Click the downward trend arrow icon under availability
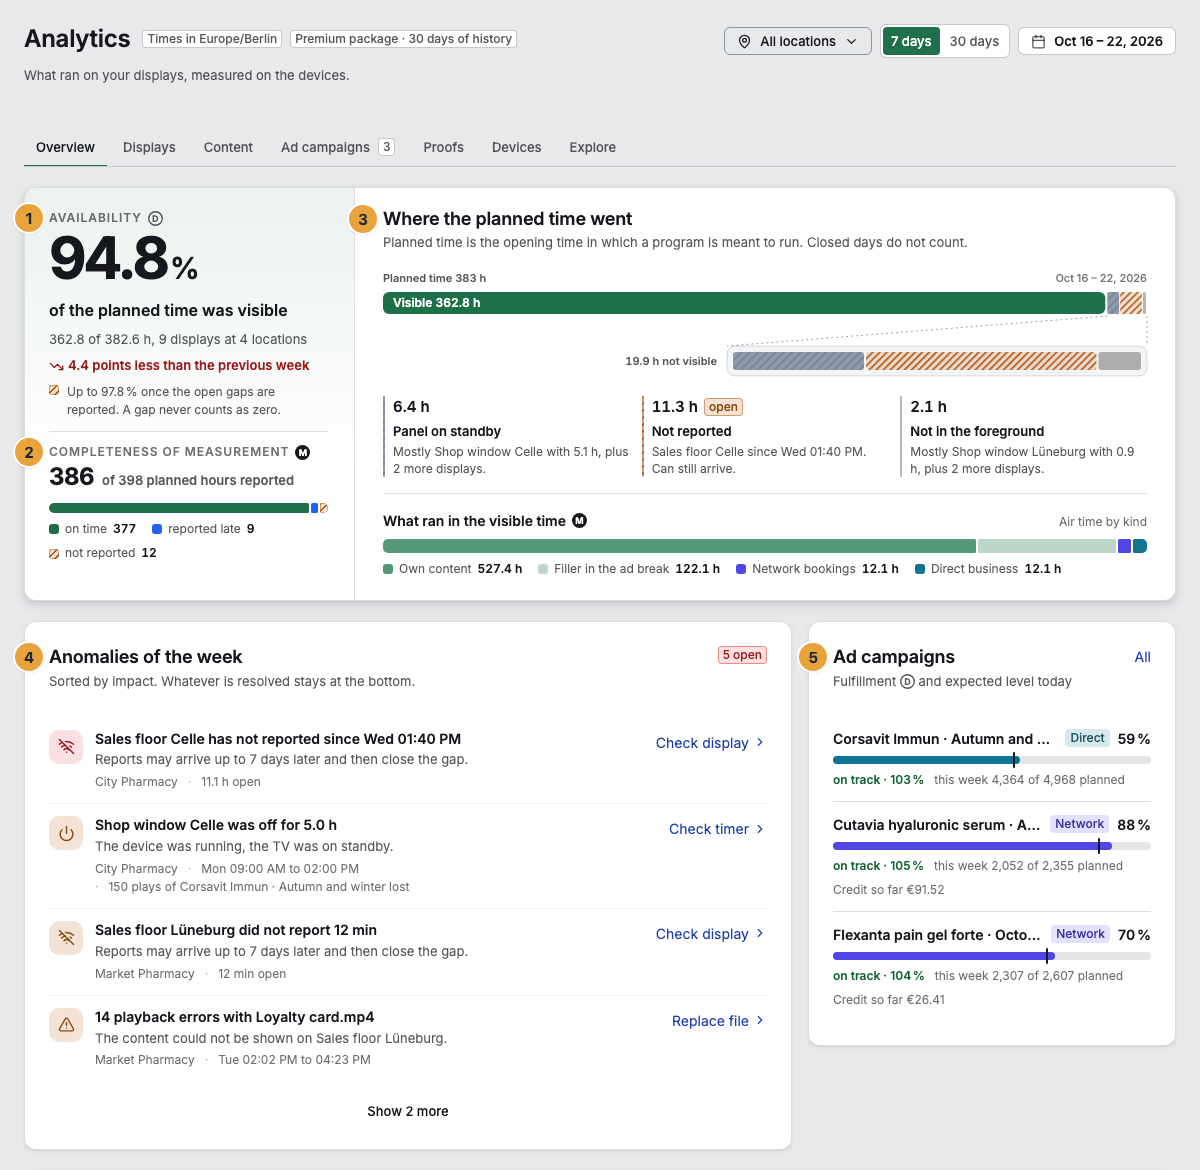Viewport: 1200px width, 1170px height. [x=56, y=366]
